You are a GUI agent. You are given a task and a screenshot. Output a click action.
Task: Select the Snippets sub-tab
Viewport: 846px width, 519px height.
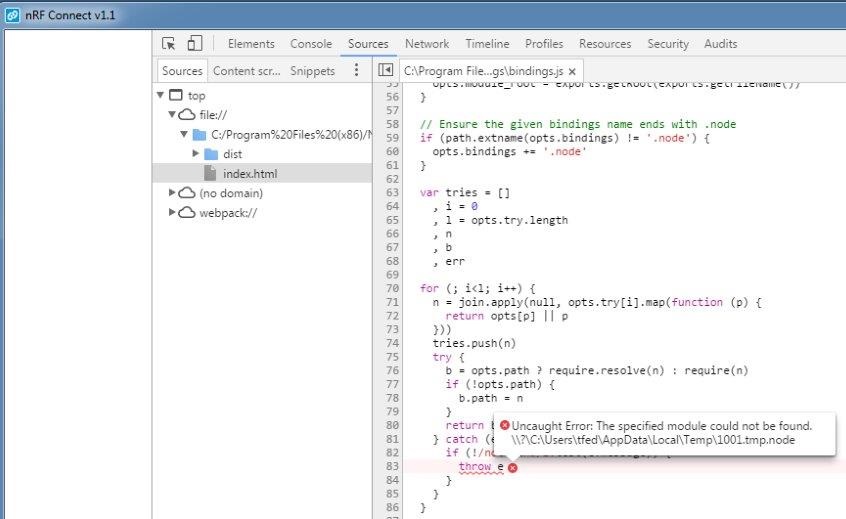point(312,71)
